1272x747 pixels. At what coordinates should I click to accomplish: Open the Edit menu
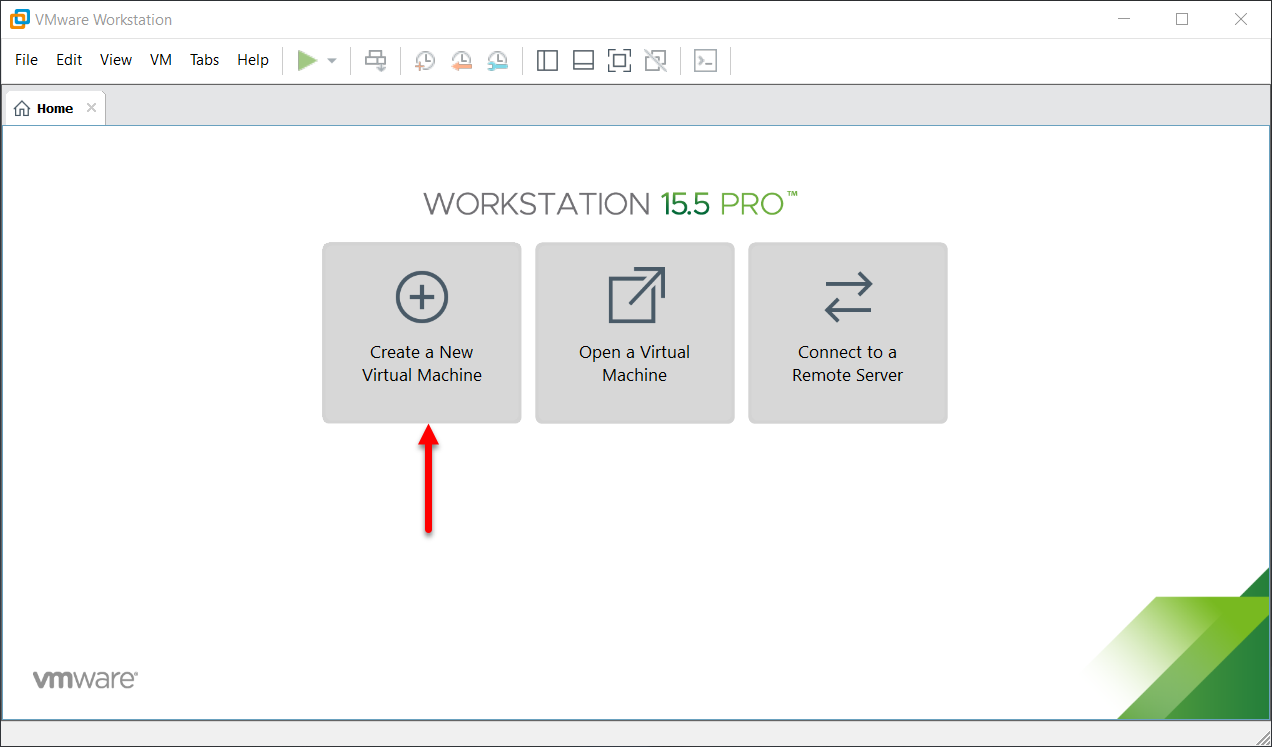(69, 60)
